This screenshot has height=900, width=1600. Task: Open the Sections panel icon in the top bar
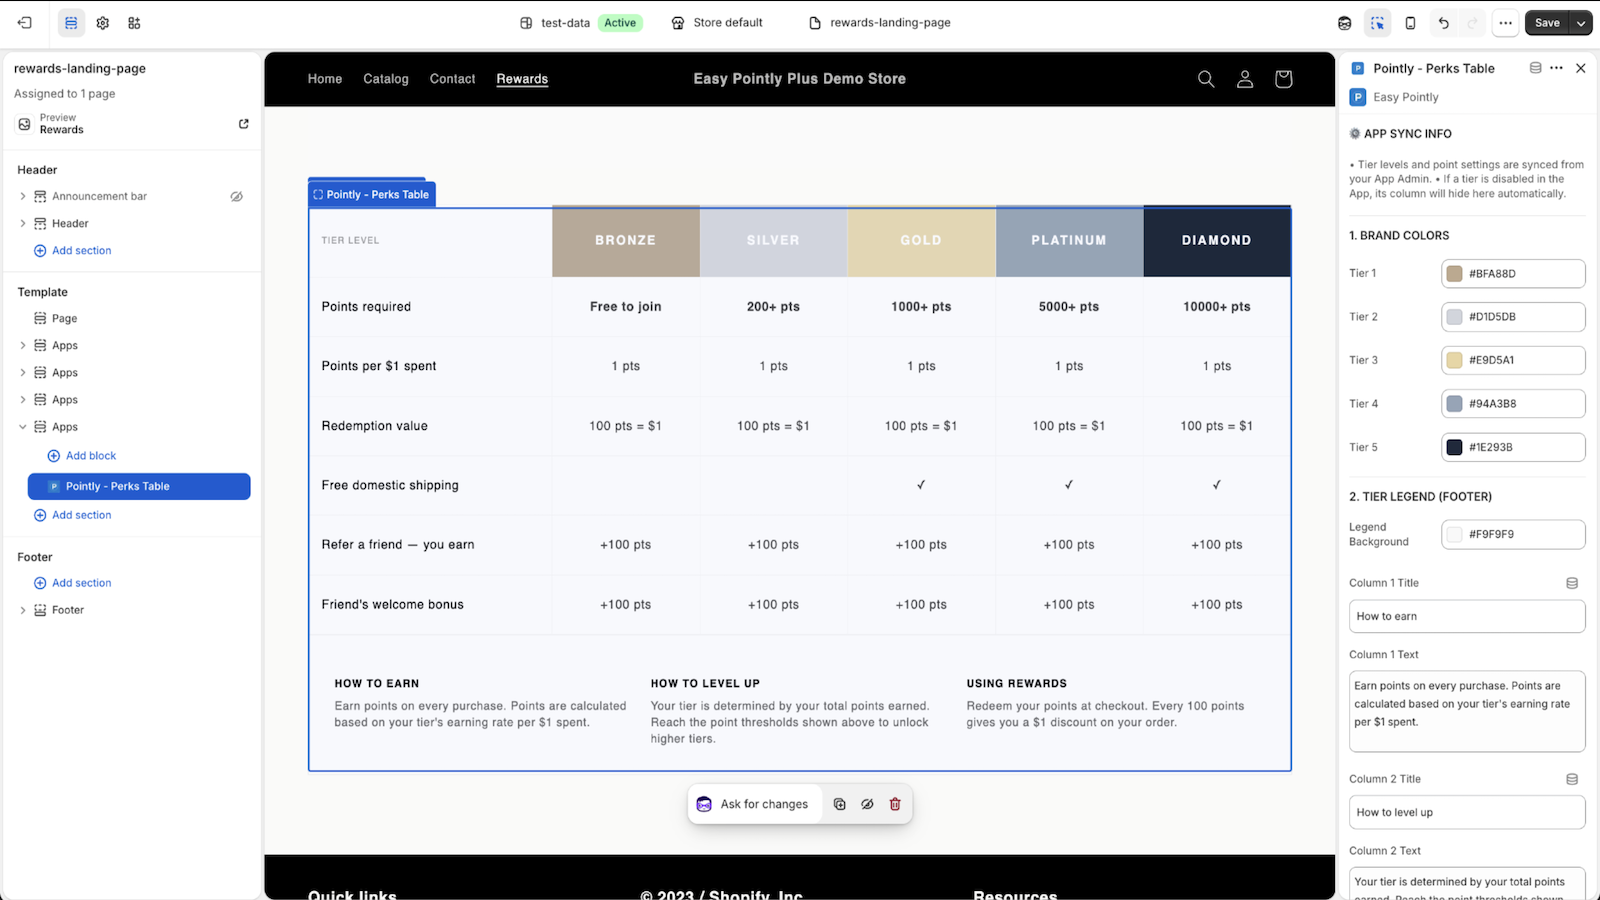(x=71, y=23)
